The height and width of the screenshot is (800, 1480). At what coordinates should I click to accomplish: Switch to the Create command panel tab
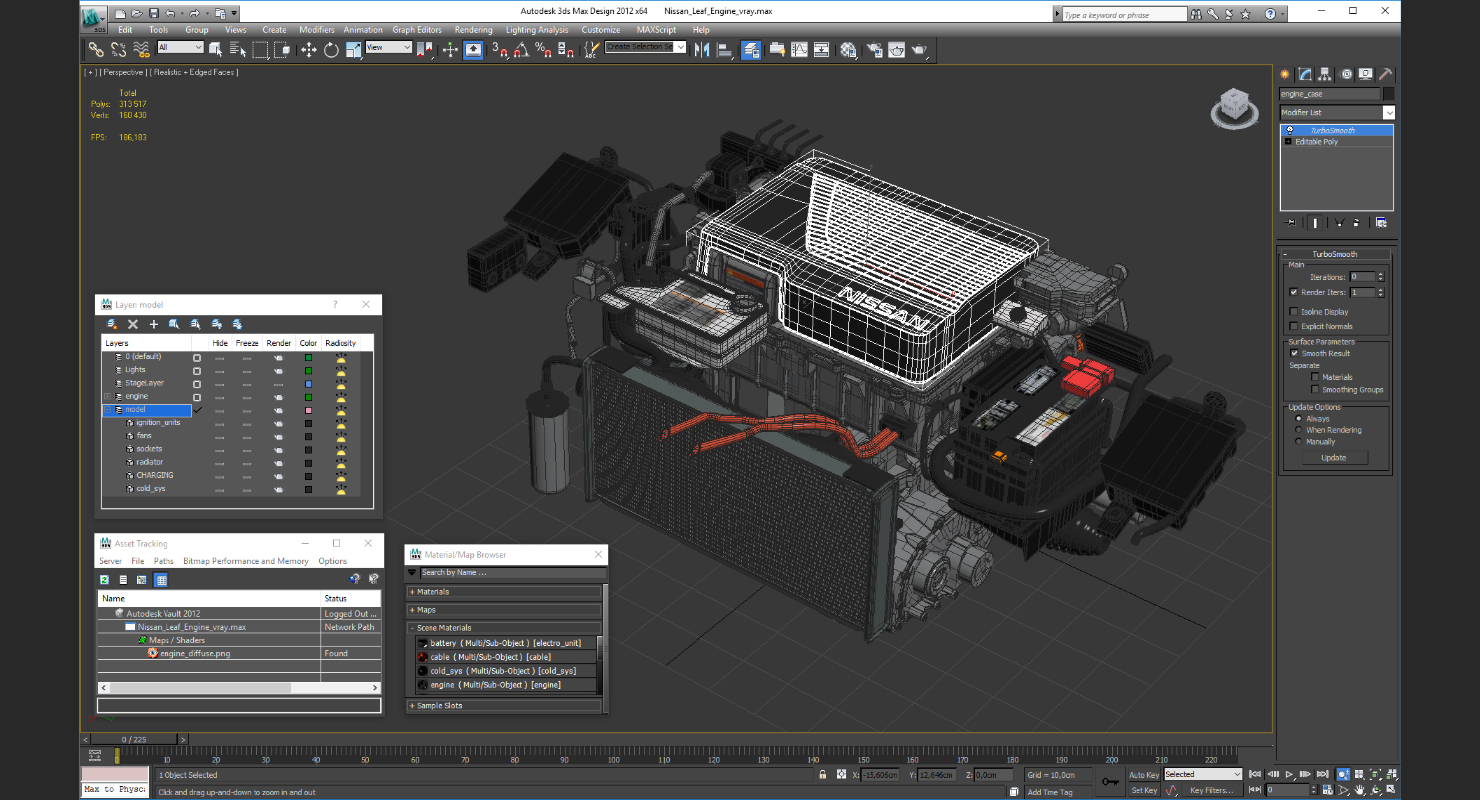[1285, 74]
